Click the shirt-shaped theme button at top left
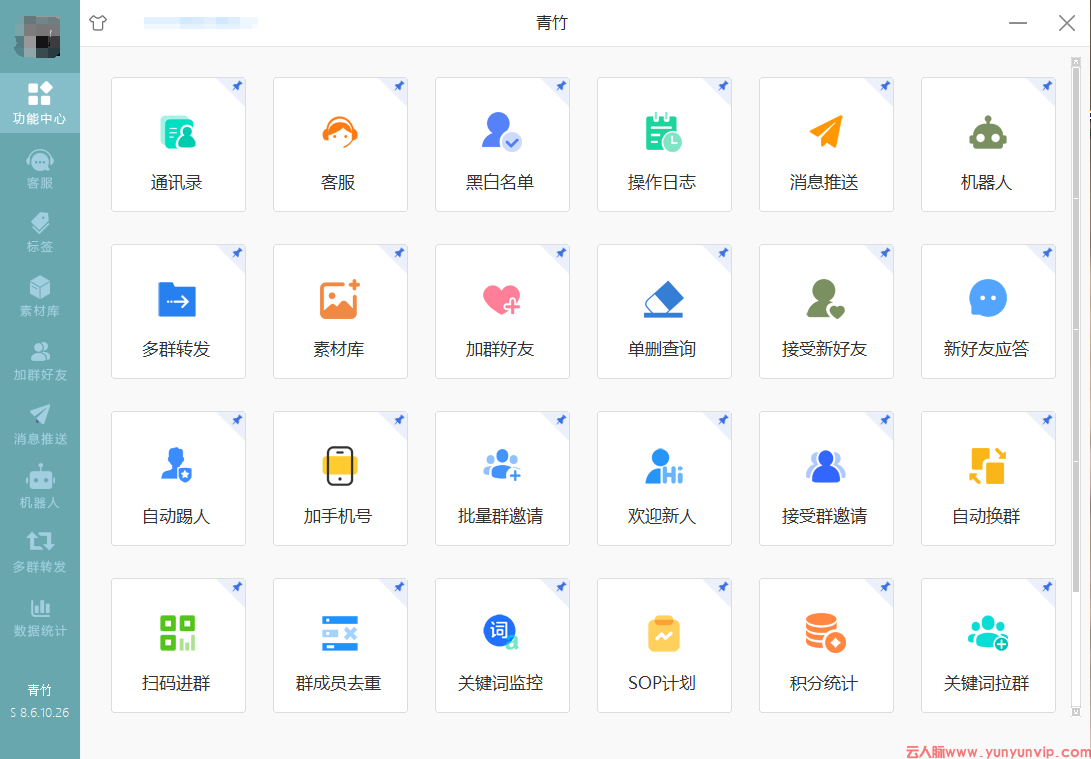1091x759 pixels. pos(97,23)
